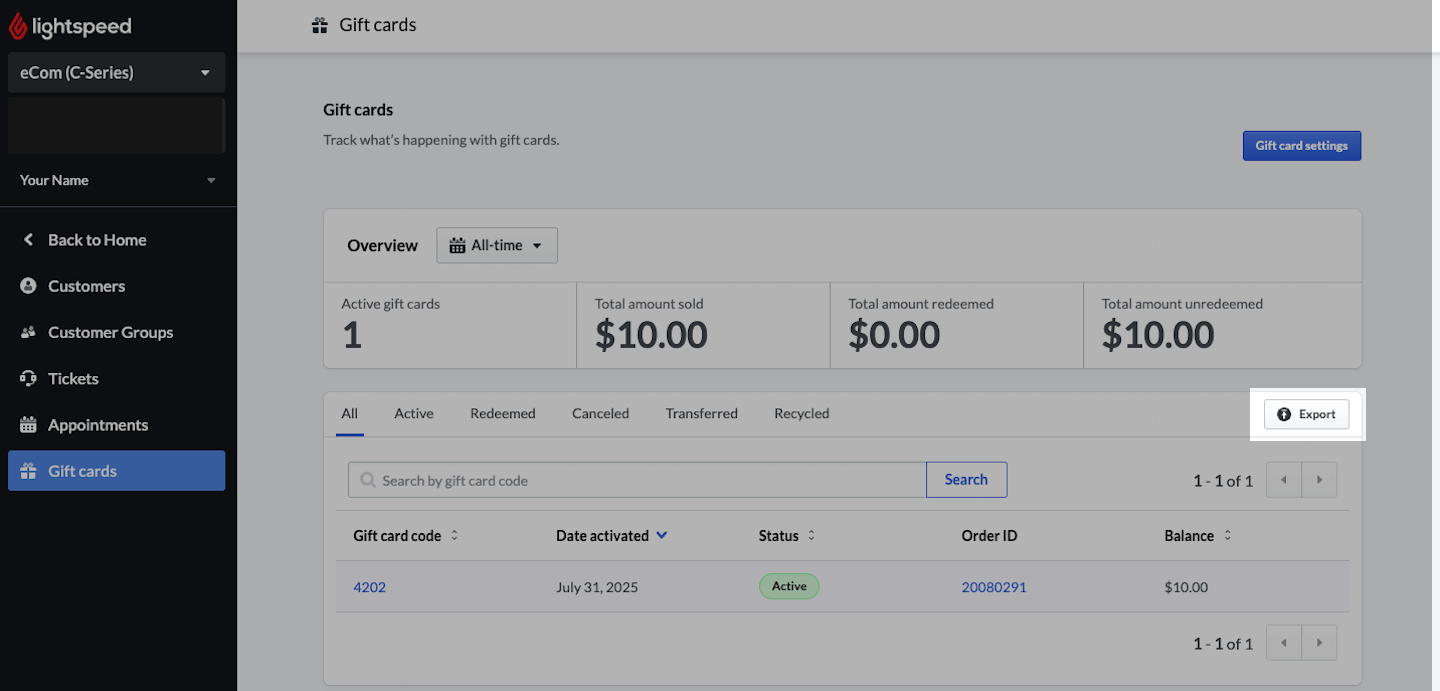The width and height of the screenshot is (1440, 691).
Task: Select the Redeemed tab
Action: [502, 413]
